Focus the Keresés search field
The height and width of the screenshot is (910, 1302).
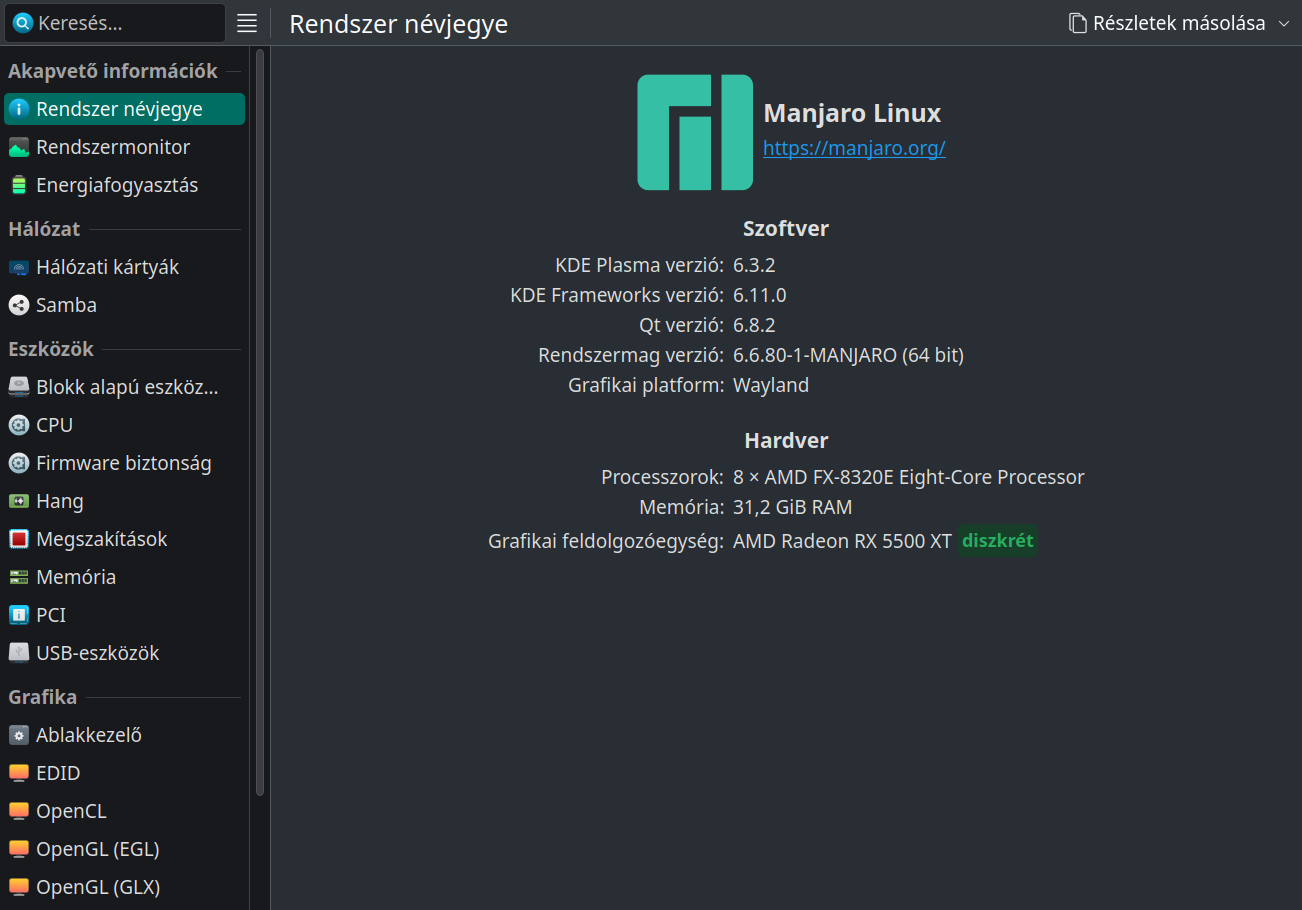[x=115, y=23]
